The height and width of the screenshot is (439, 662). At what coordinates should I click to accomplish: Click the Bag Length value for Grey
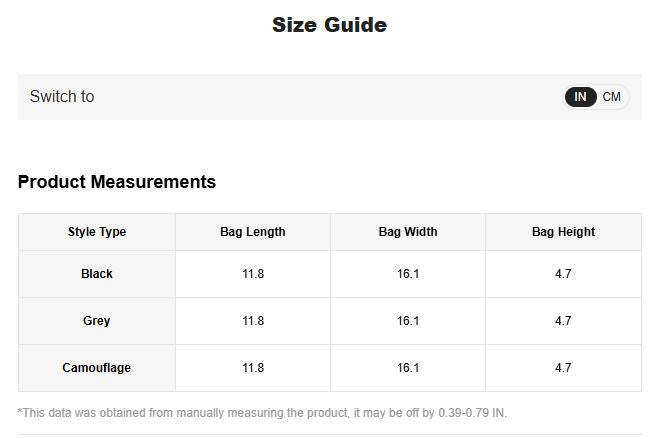[253, 321]
